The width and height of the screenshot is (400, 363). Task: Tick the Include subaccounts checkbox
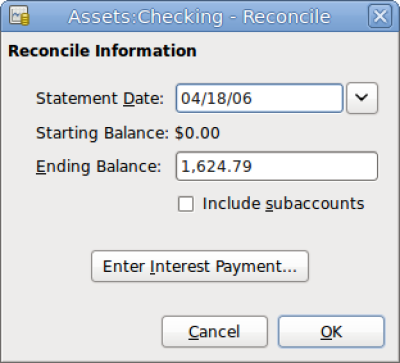(x=186, y=204)
